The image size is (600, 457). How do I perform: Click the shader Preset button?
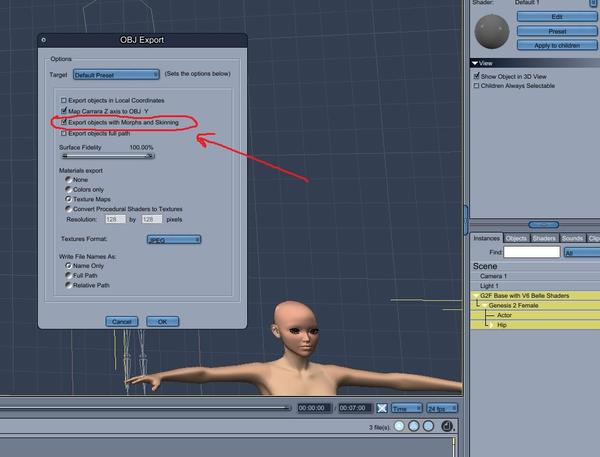557,31
